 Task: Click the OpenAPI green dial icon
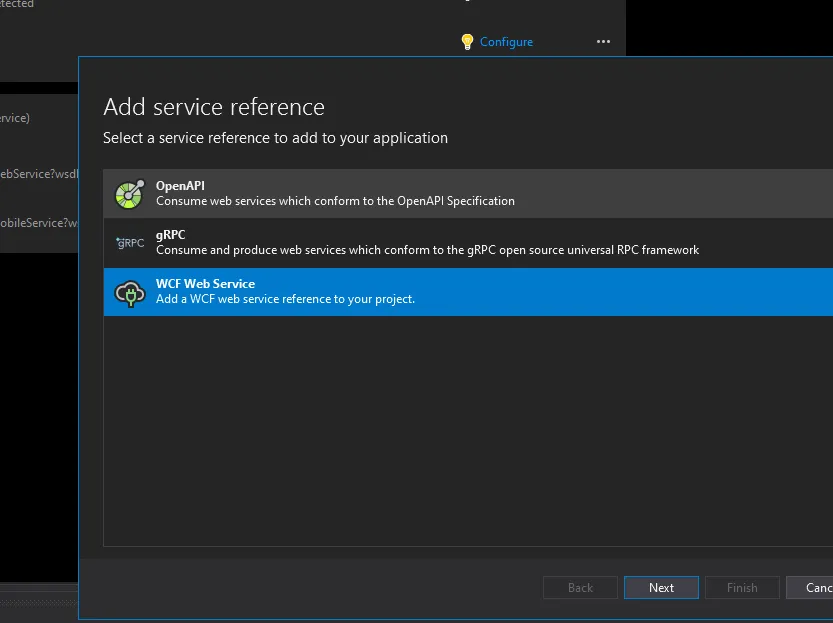tap(130, 194)
